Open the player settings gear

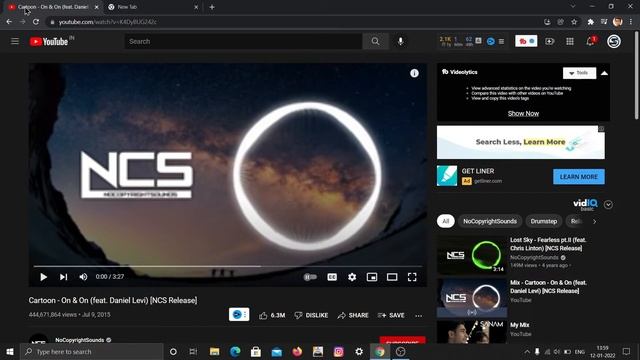pyautogui.click(x=352, y=277)
